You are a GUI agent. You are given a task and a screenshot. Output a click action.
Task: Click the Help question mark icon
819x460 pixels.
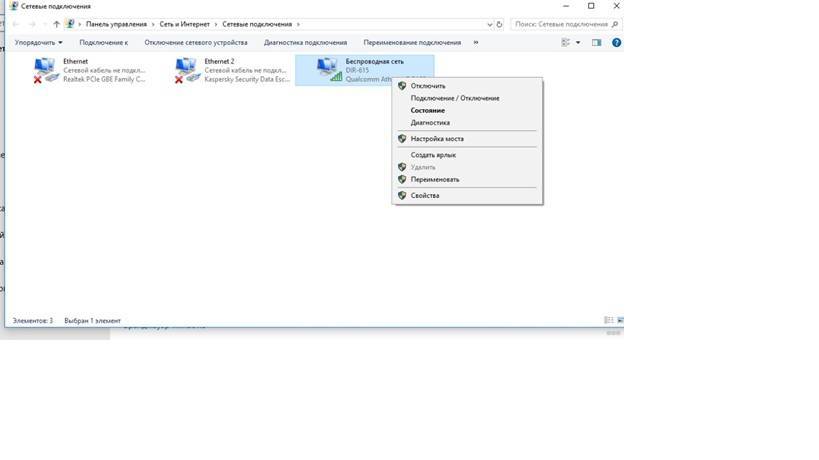616,43
